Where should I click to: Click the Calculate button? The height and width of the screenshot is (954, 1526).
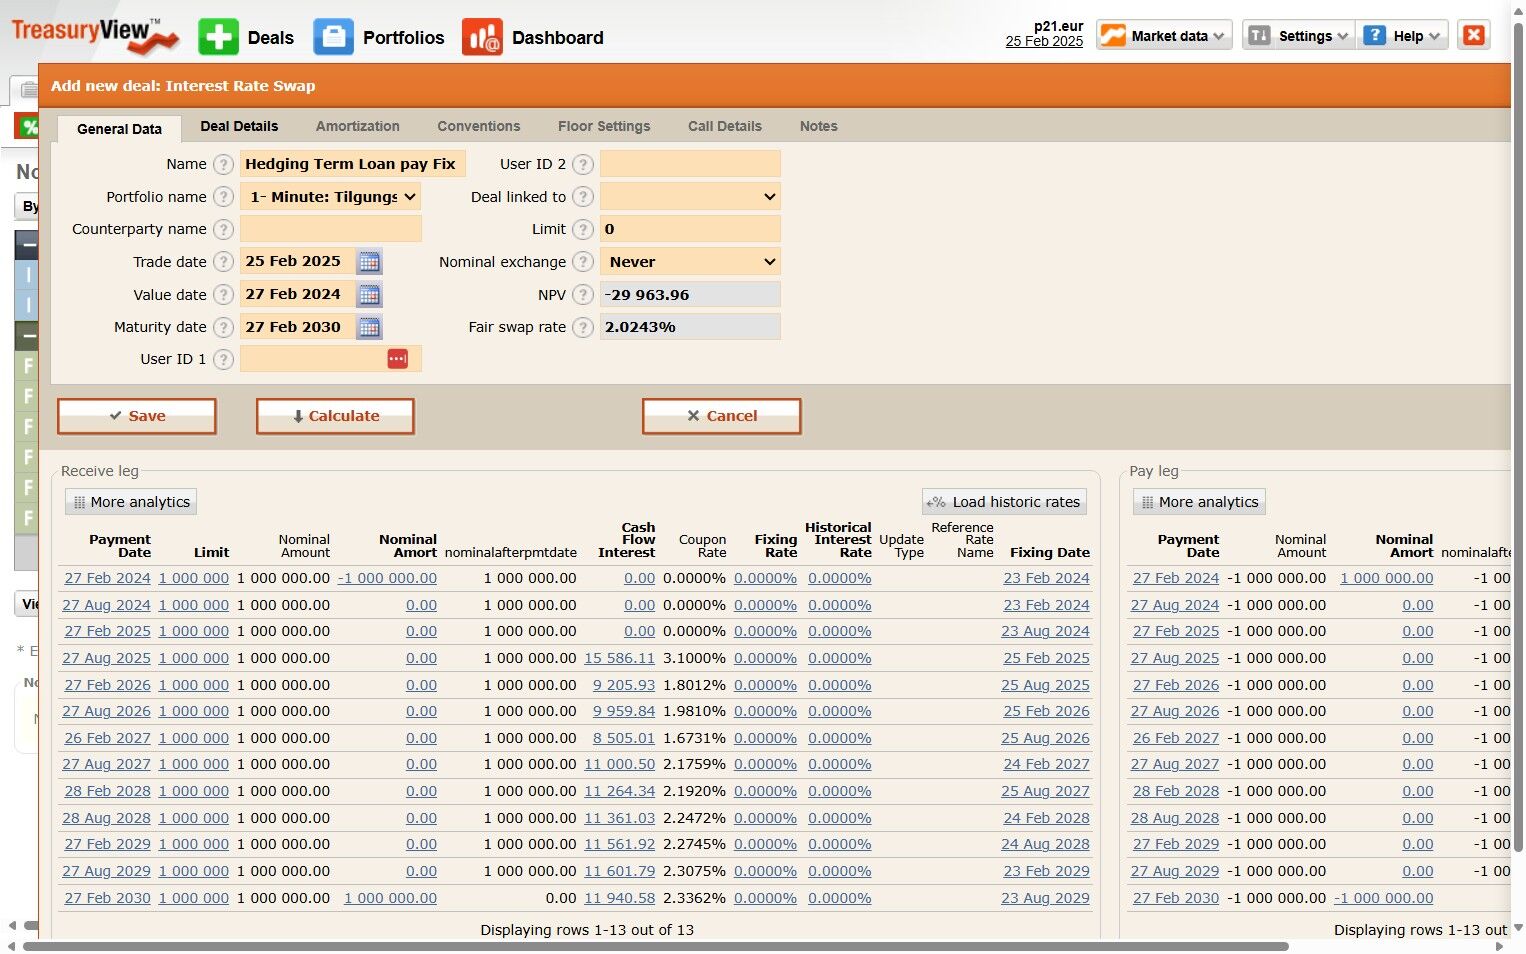coord(335,416)
